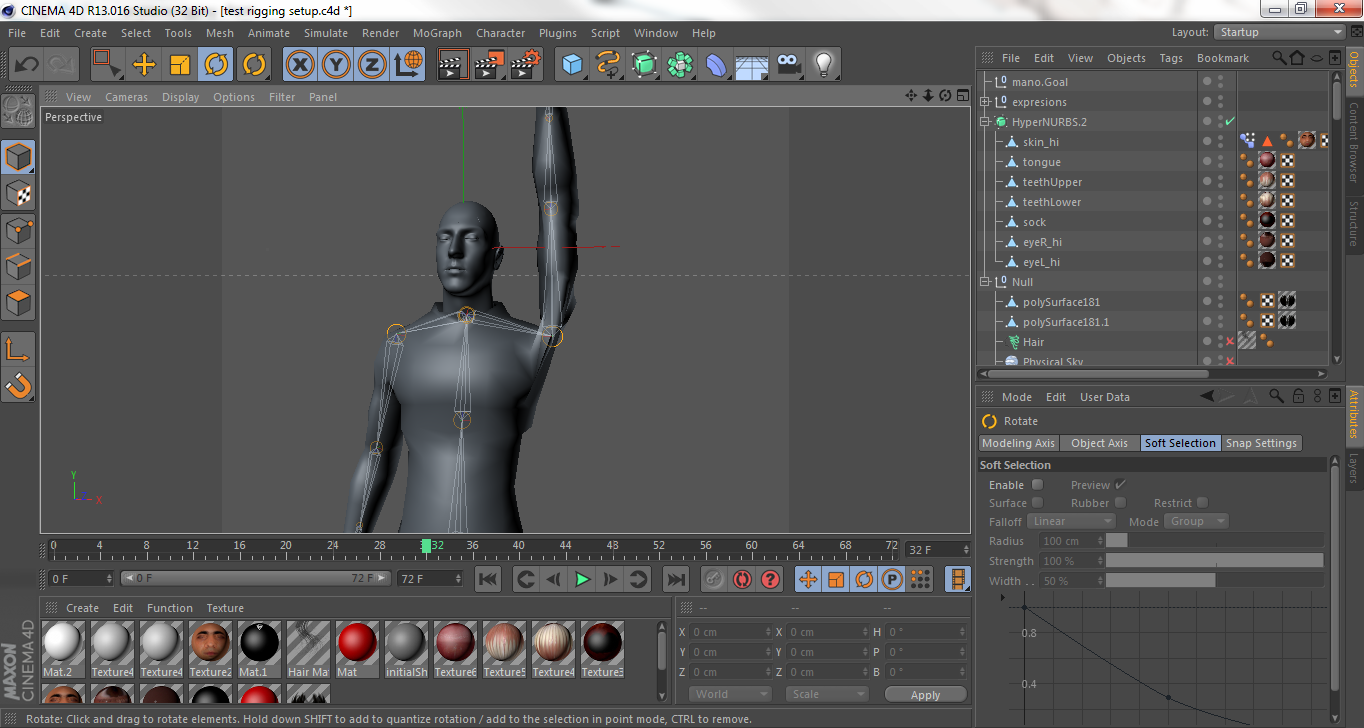Open the Tags menu in Object Manager

pyautogui.click(x=1171, y=58)
